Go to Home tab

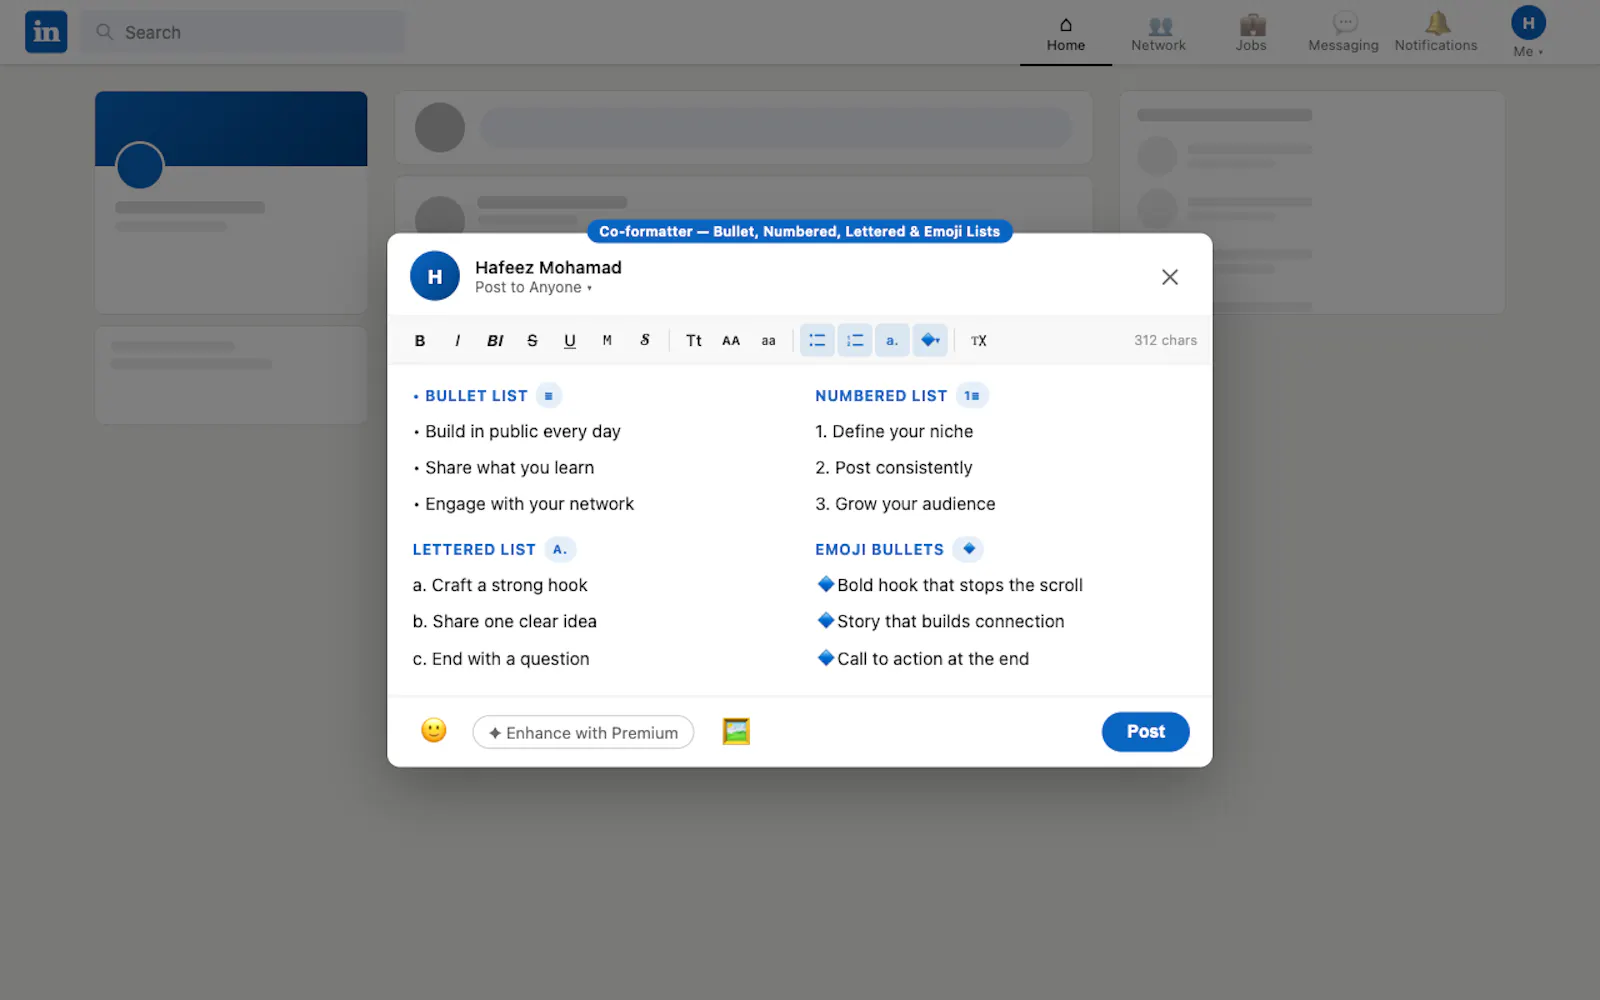pos(1066,33)
